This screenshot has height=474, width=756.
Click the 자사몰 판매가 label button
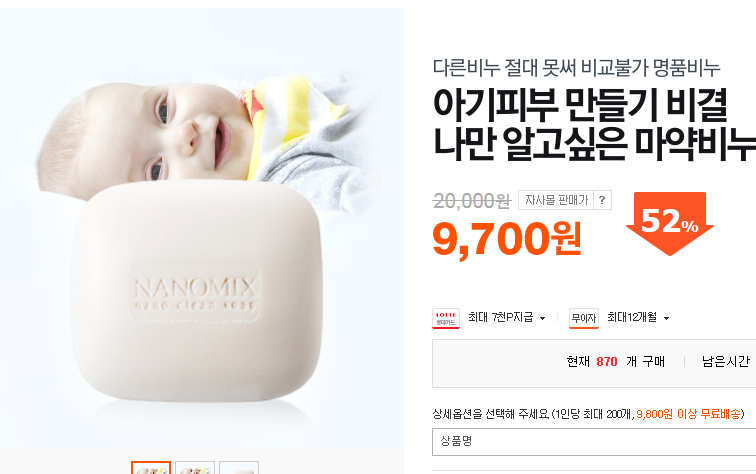point(556,200)
